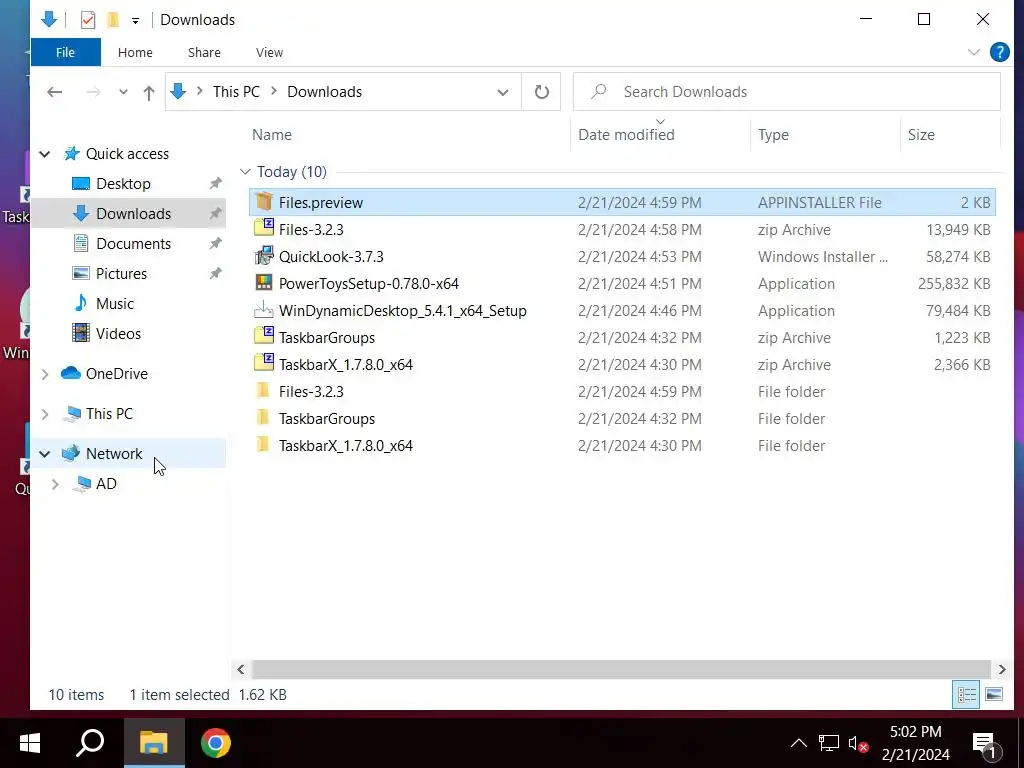Viewport: 1024px width, 768px height.
Task: Collapse the Quick access tree node
Action: [x=44, y=154]
